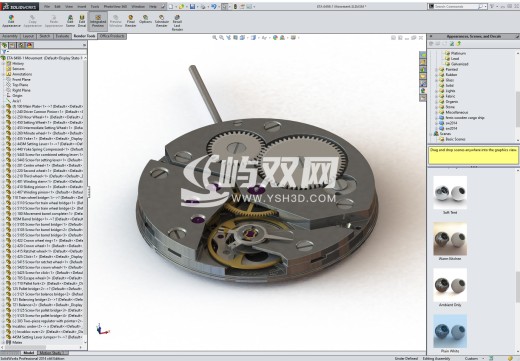Select the Soft Tent scene thumbnail
520x361 pixels.
point(450,193)
